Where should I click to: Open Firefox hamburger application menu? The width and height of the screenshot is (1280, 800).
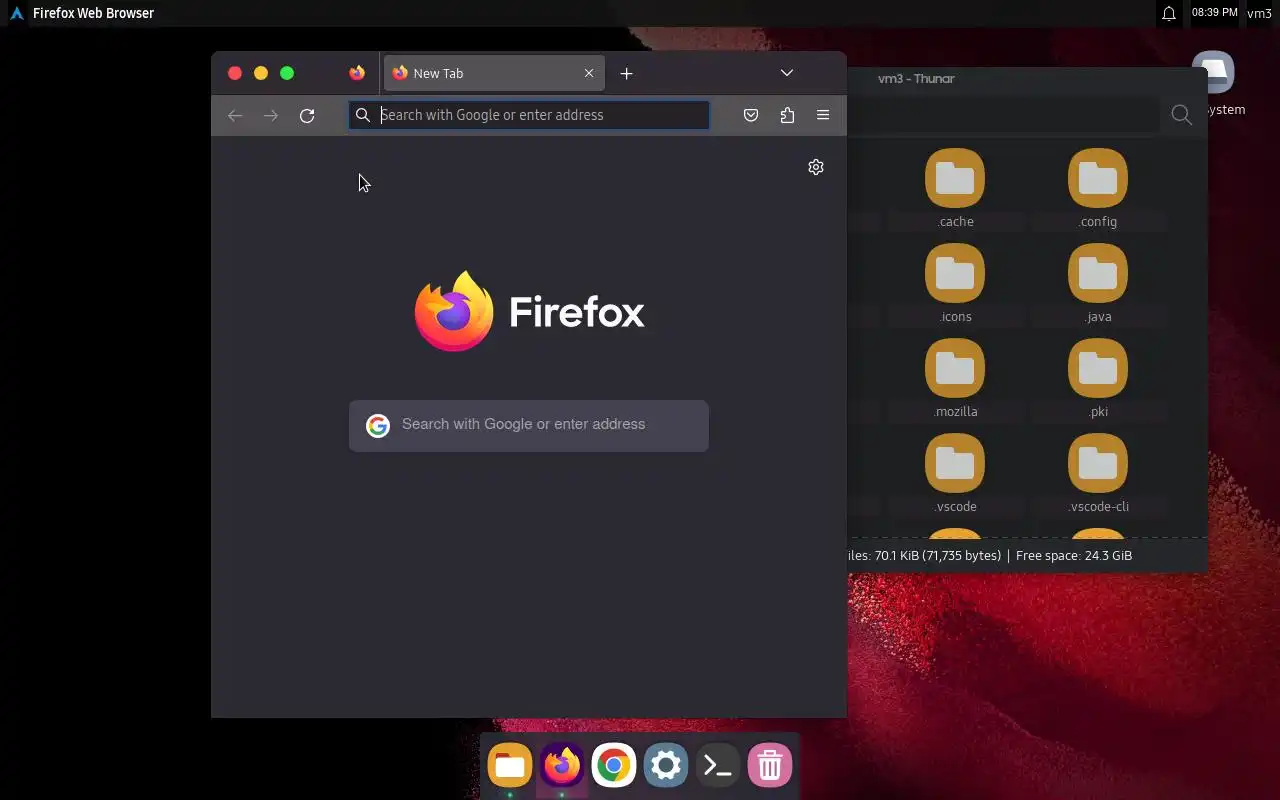(x=823, y=115)
